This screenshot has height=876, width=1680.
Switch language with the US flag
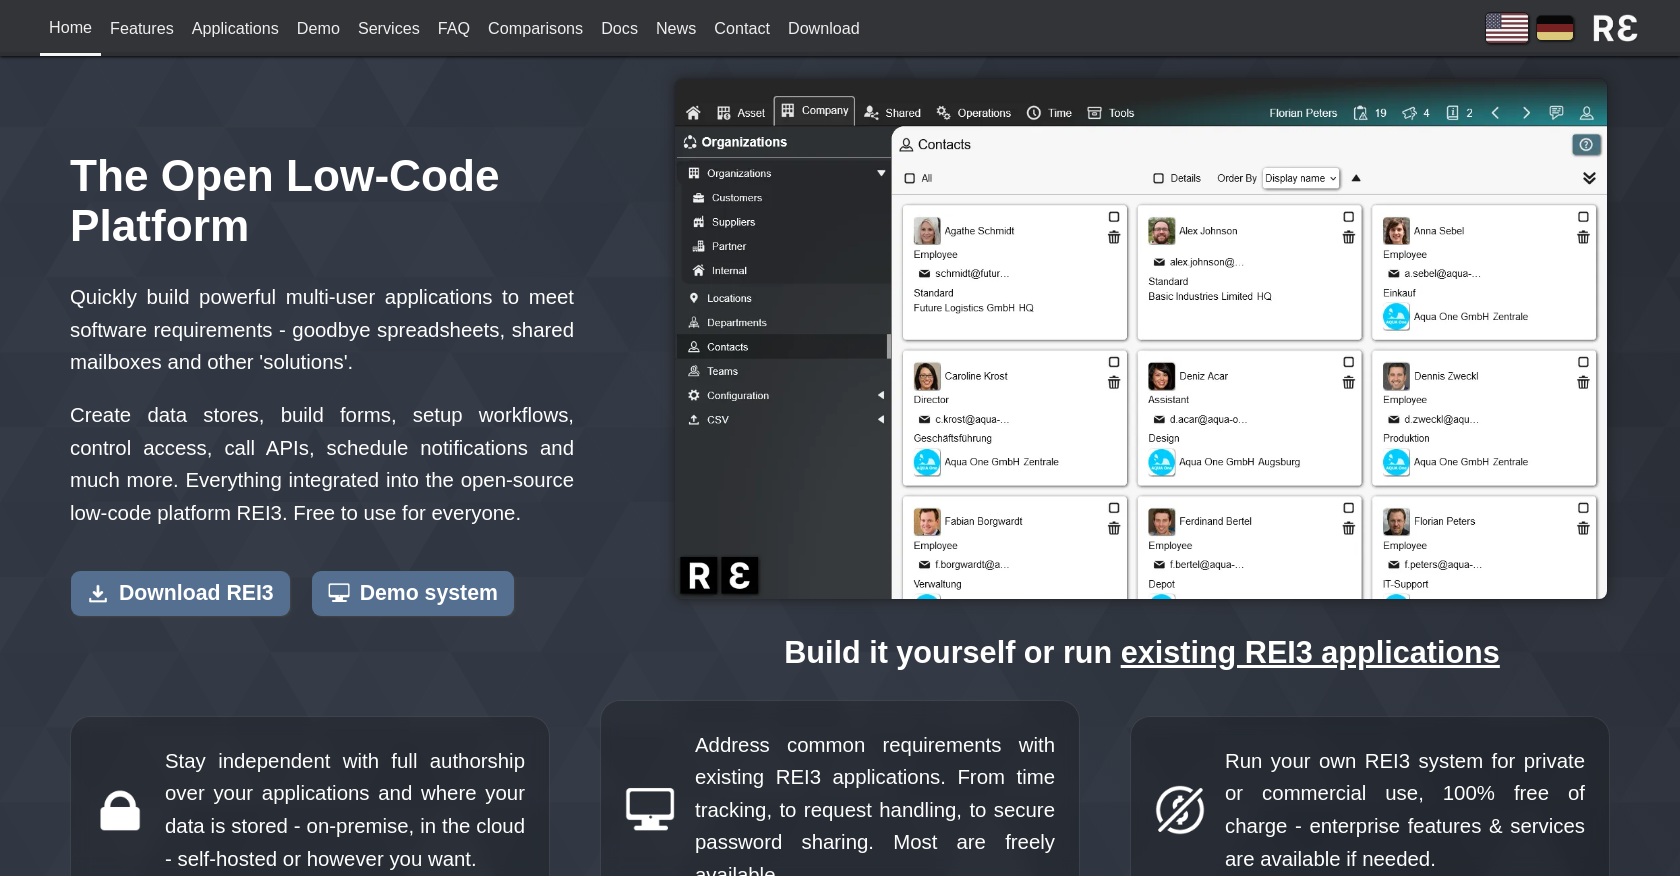click(x=1507, y=28)
